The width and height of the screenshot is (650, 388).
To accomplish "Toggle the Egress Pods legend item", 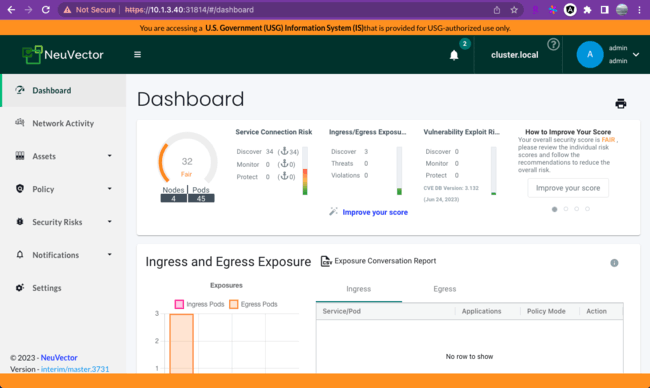I will (x=253, y=304).
